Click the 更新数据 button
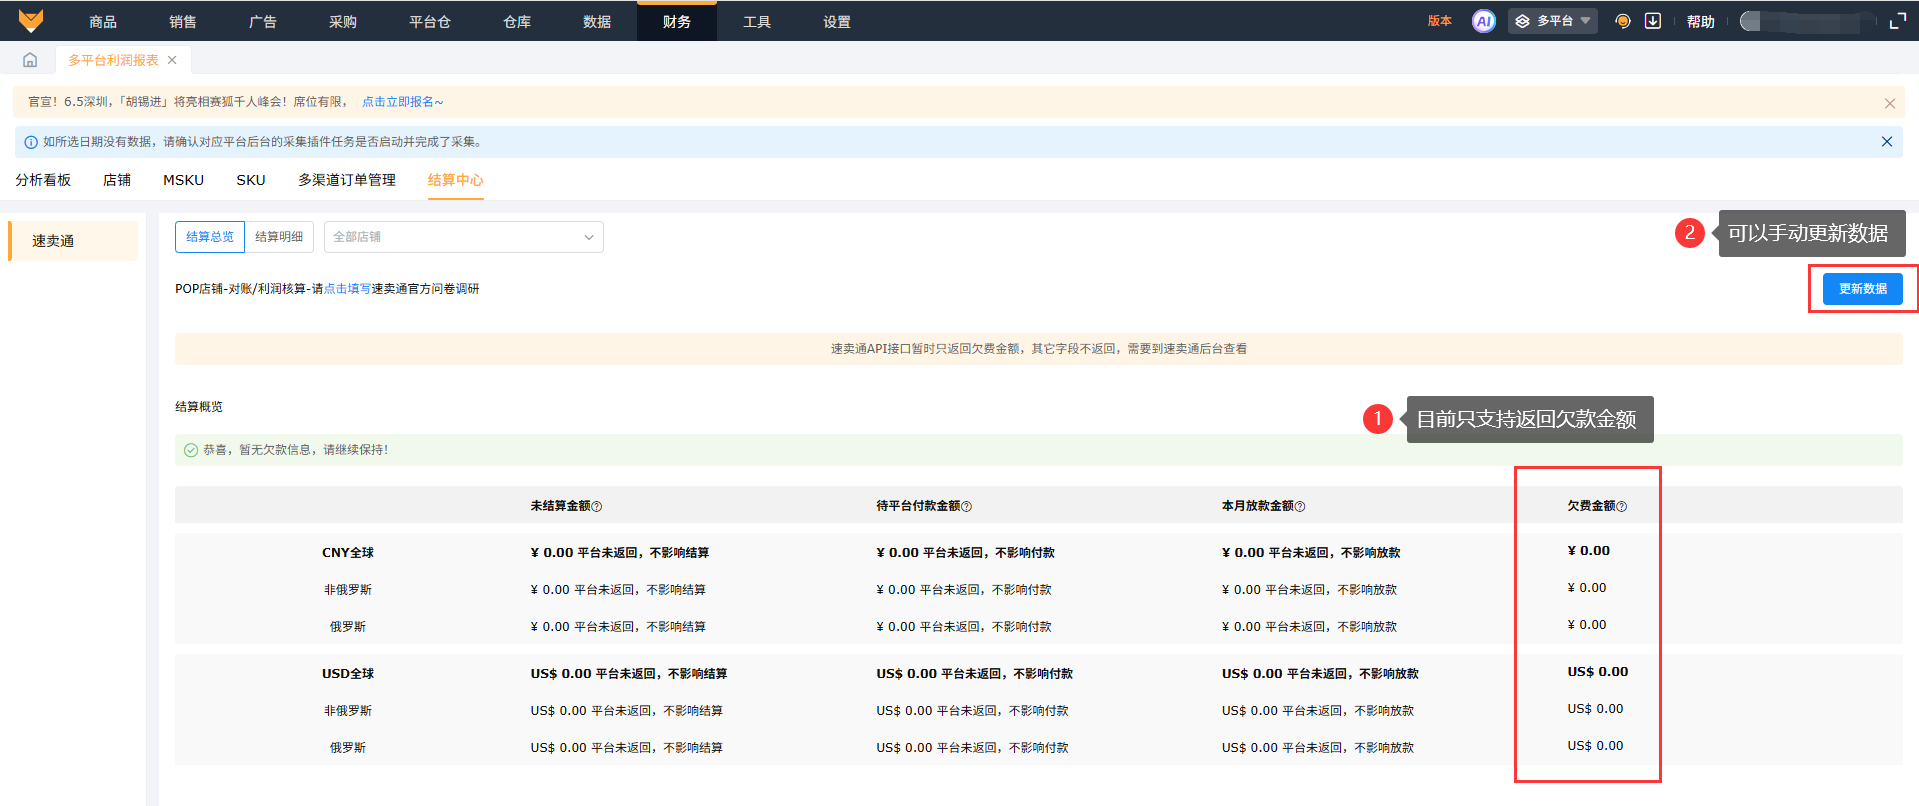The image size is (1919, 806). pyautogui.click(x=1863, y=289)
